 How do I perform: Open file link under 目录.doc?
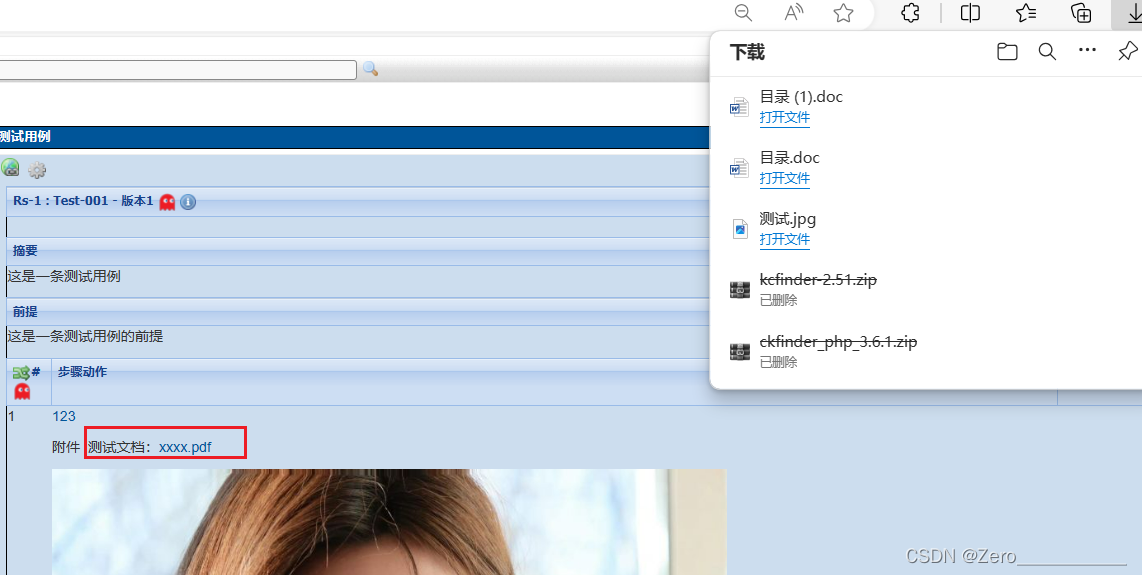pyautogui.click(x=784, y=179)
